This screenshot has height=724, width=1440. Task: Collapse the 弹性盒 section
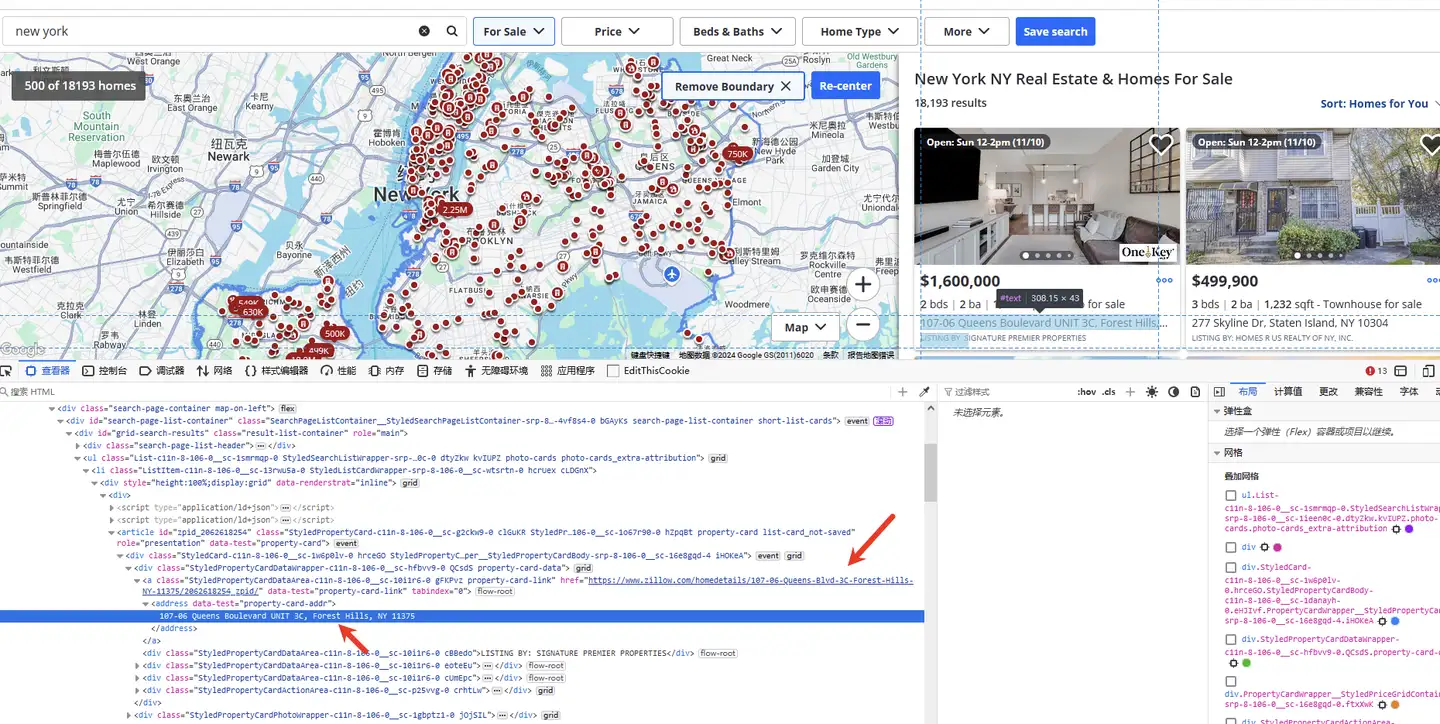1217,411
